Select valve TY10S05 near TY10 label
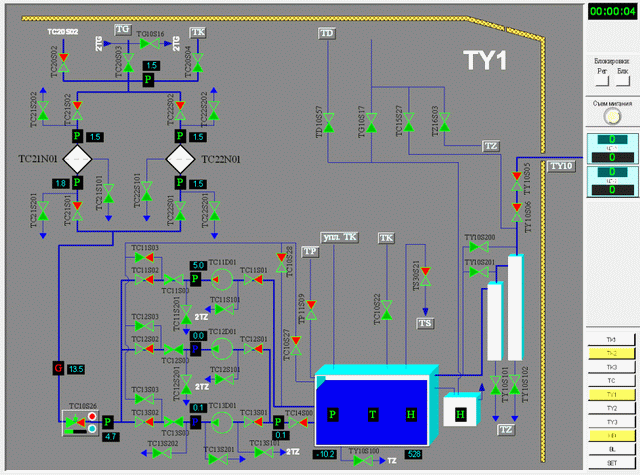The width and height of the screenshot is (640, 475). pos(517,182)
